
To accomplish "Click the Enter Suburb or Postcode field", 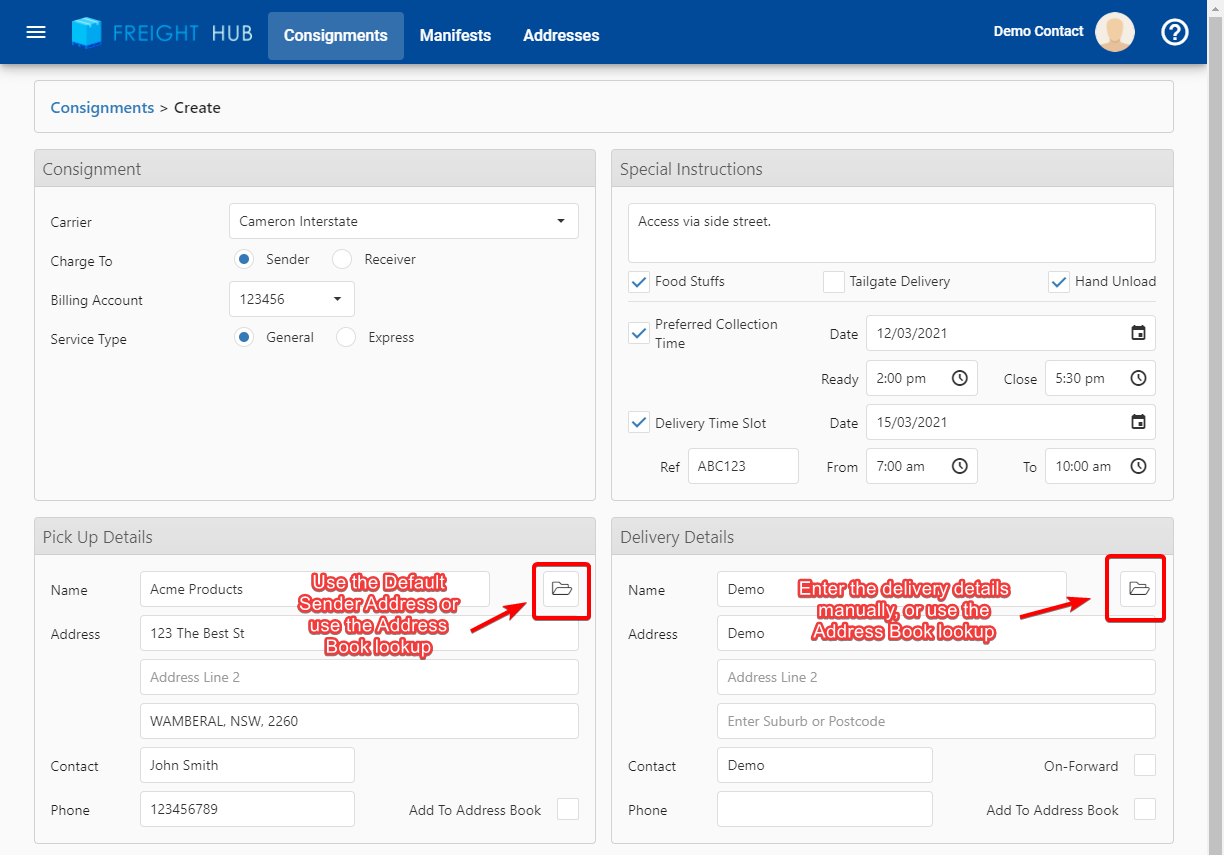I will (x=936, y=721).
